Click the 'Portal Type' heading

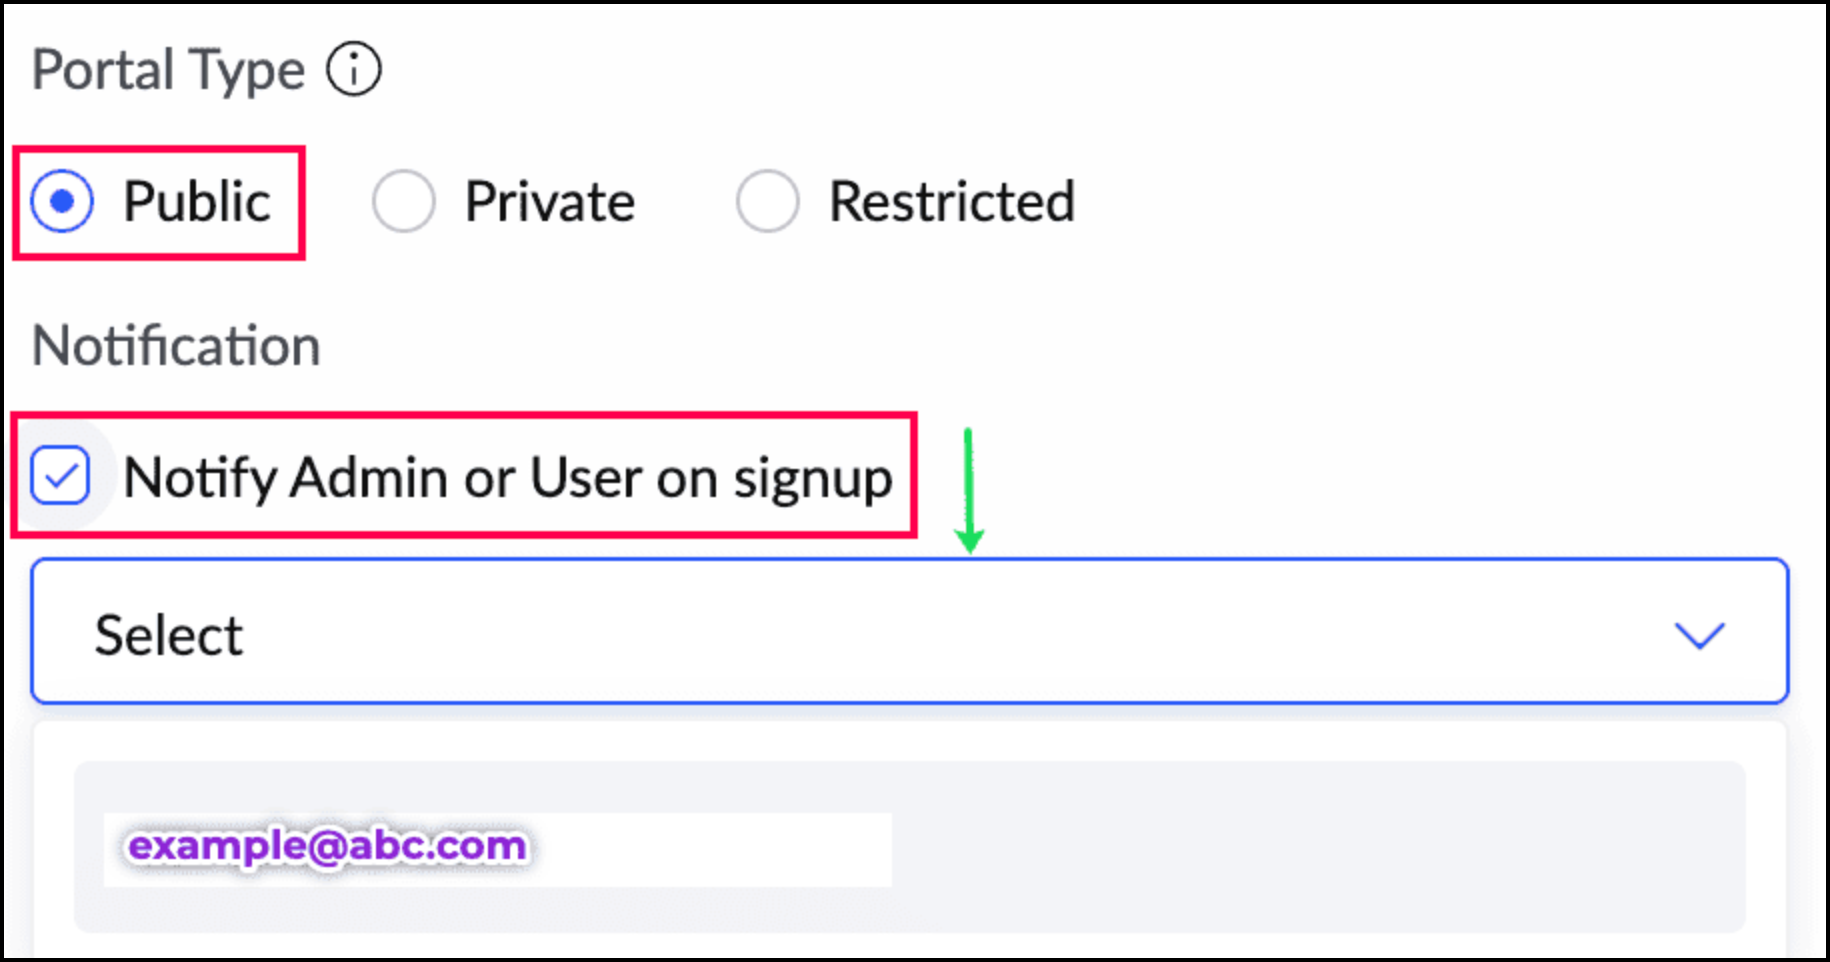(x=168, y=70)
